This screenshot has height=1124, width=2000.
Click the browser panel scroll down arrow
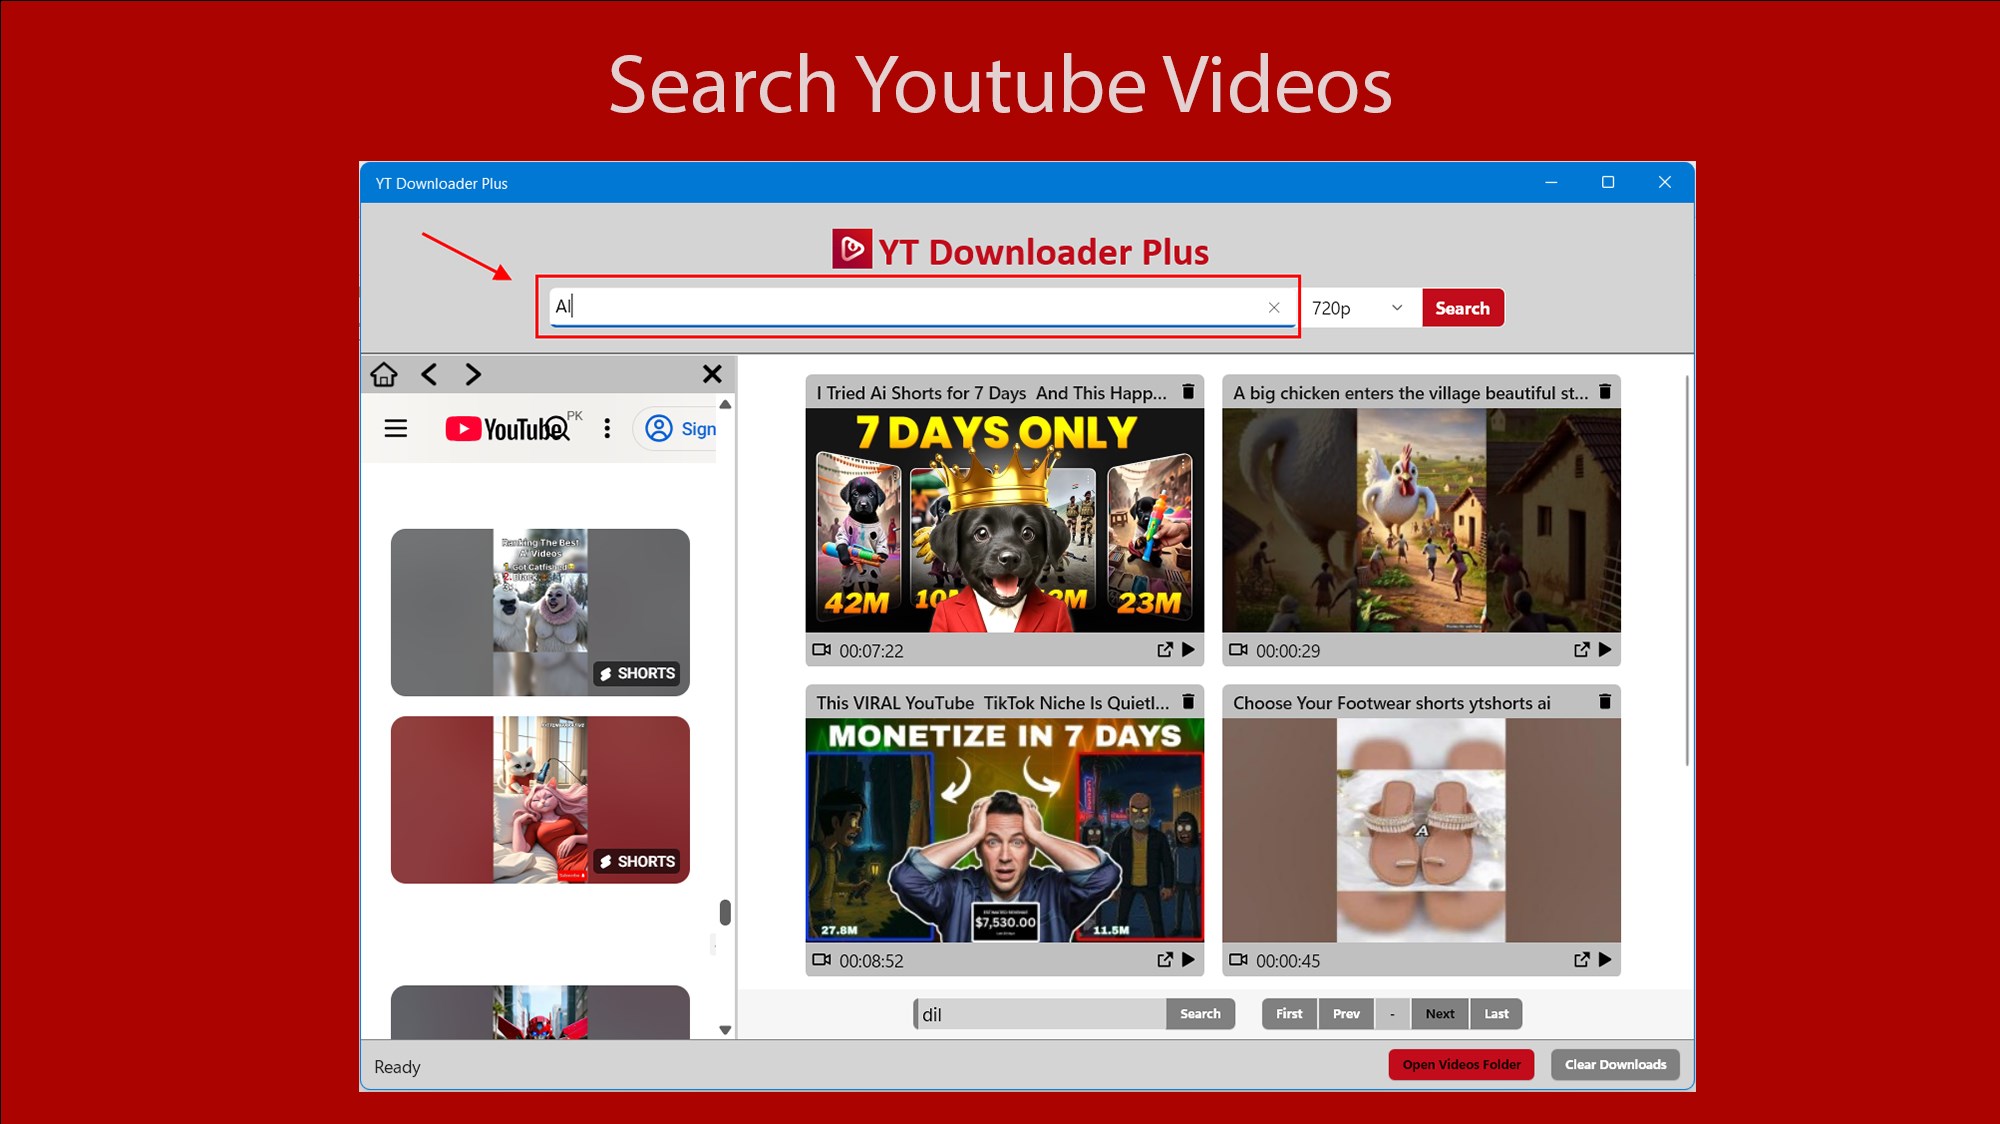[x=725, y=1030]
